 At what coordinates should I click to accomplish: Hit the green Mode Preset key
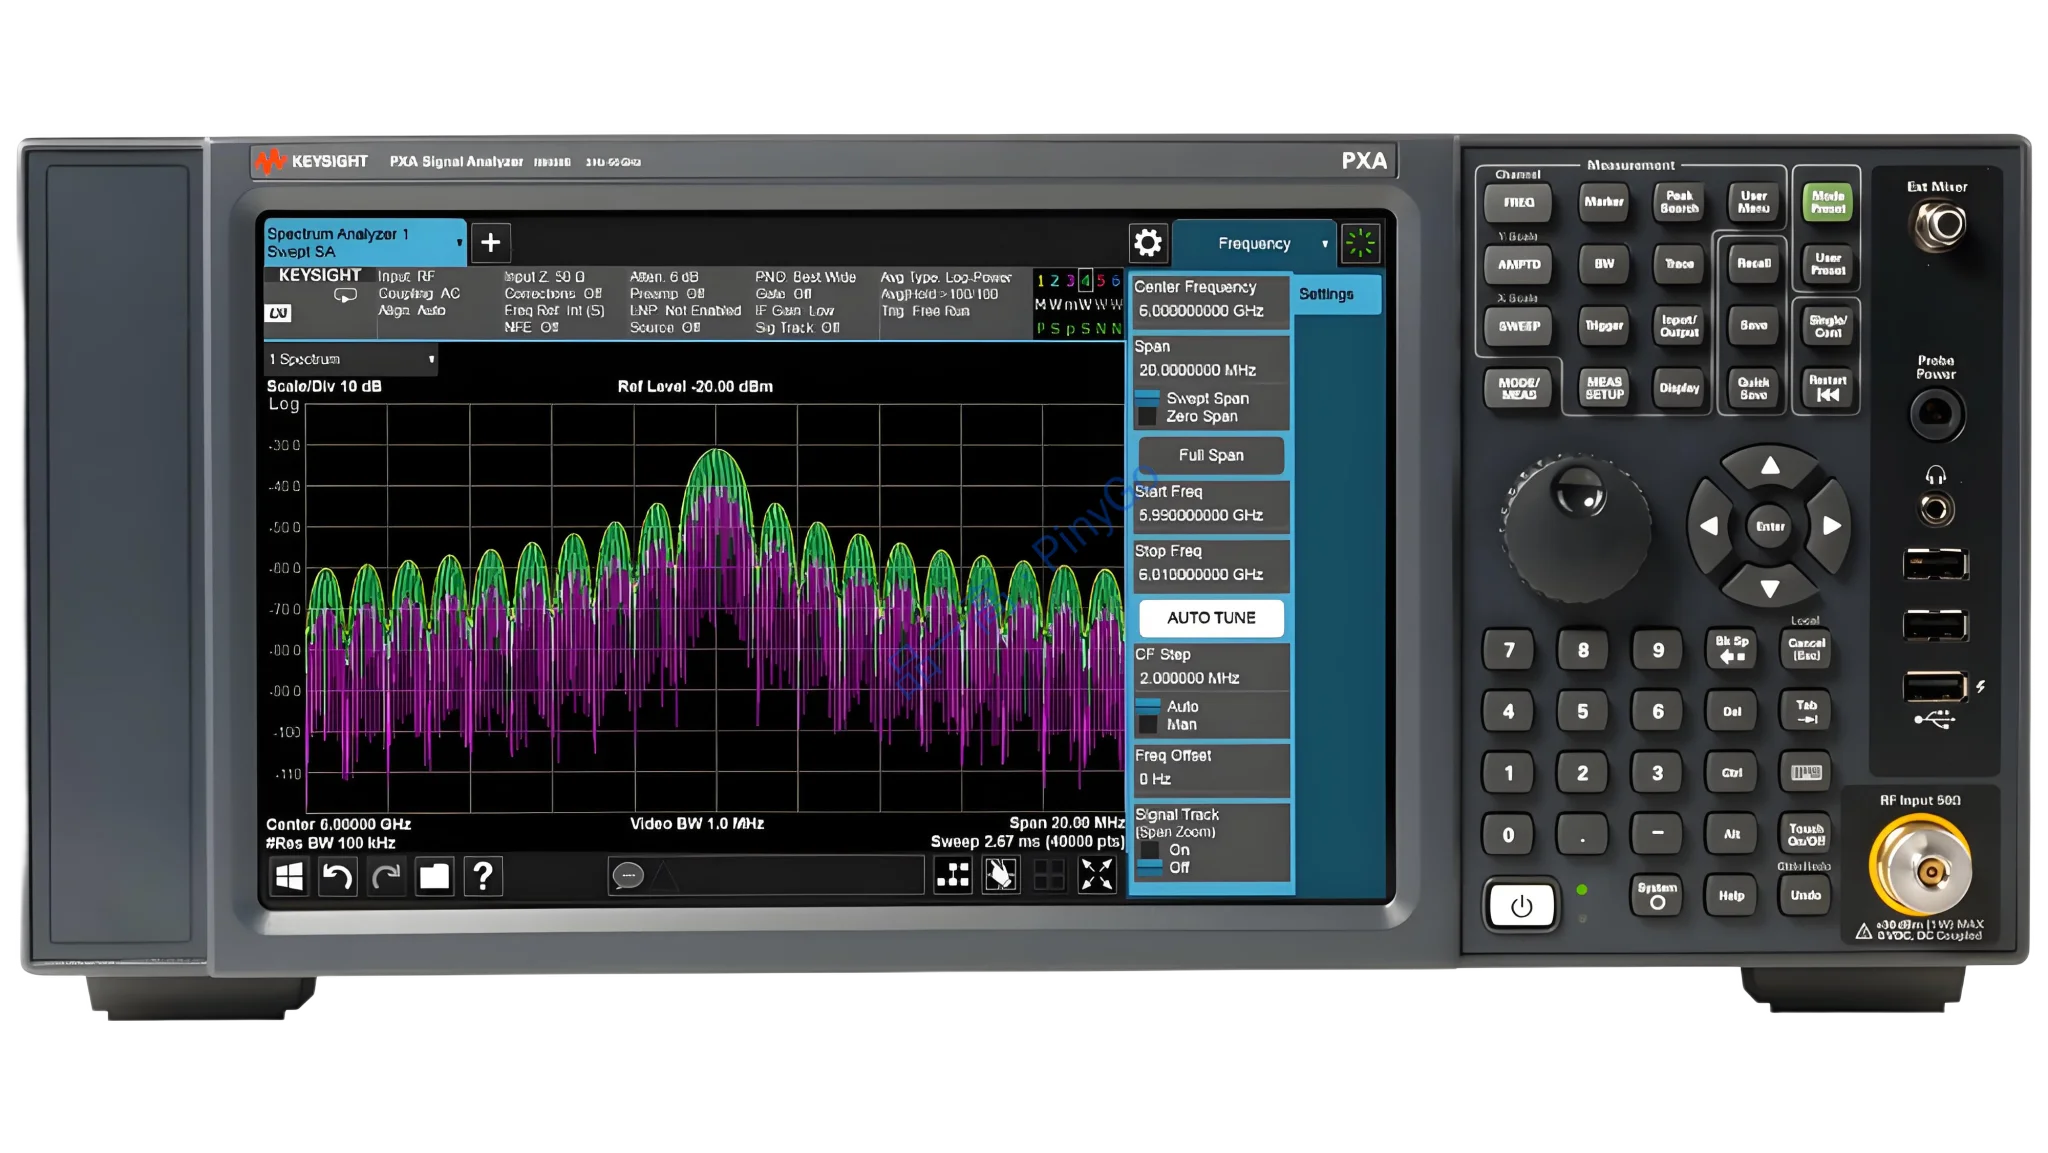(1827, 202)
